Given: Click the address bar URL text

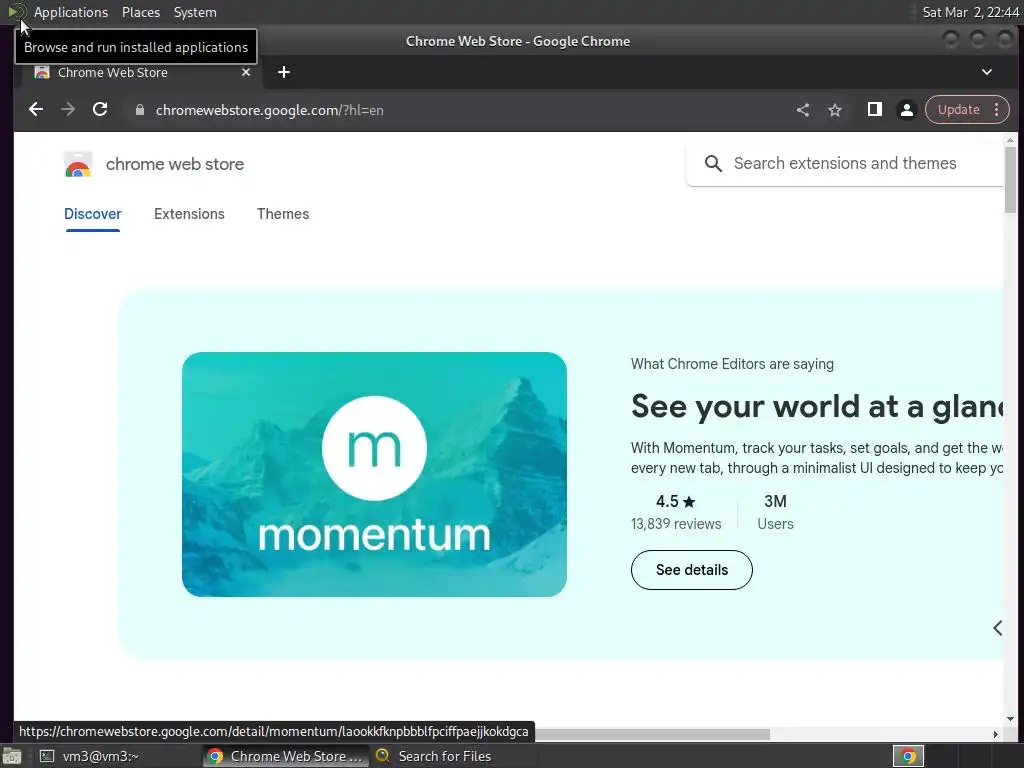Looking at the screenshot, I should click(x=270, y=110).
